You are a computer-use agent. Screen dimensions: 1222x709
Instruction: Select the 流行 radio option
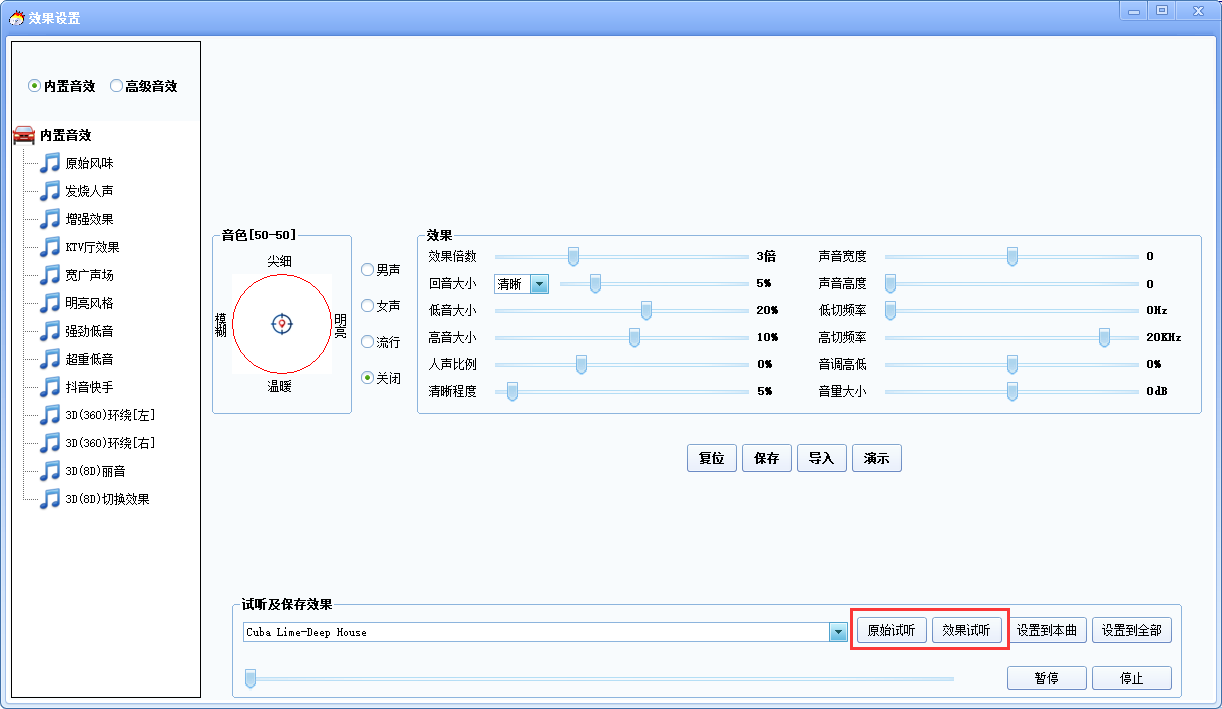pos(368,342)
